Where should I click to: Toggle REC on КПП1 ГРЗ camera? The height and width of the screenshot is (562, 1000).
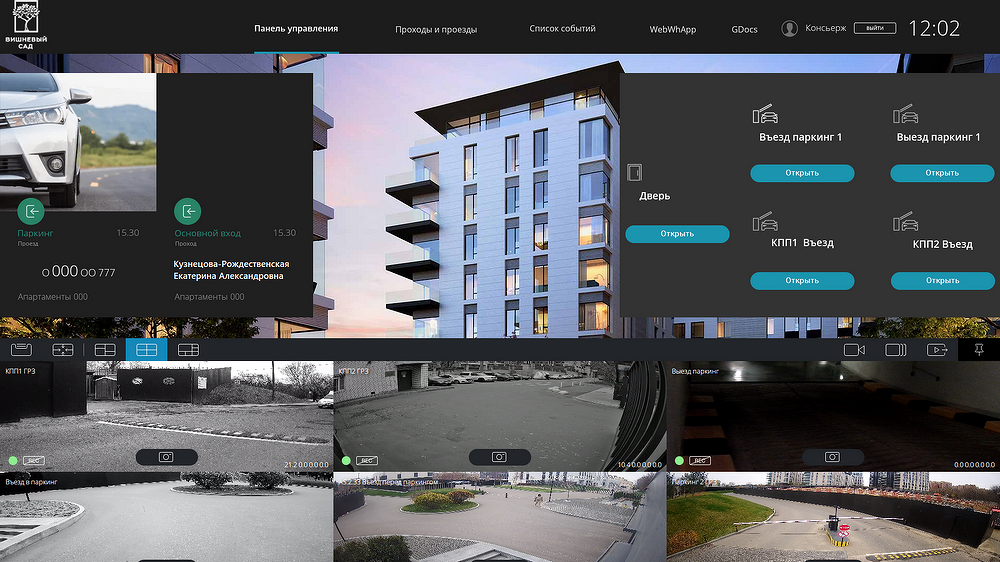tap(34, 461)
